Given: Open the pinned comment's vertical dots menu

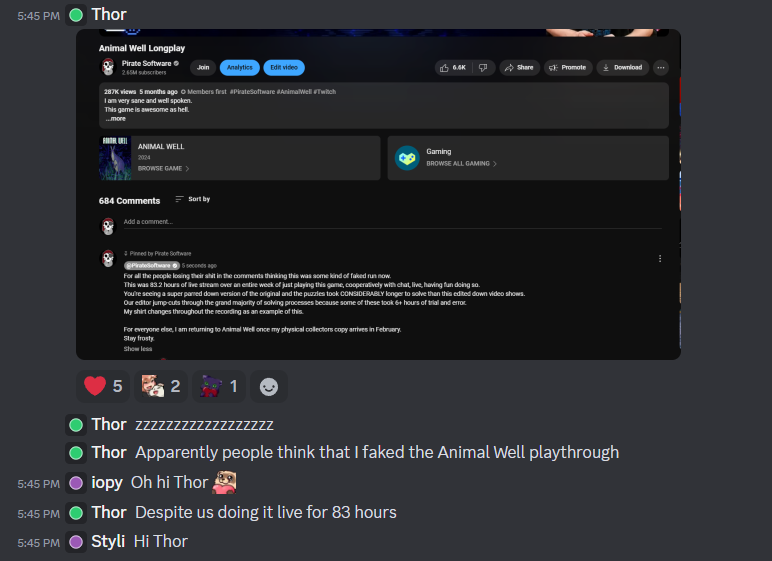Looking at the screenshot, I should (660, 259).
